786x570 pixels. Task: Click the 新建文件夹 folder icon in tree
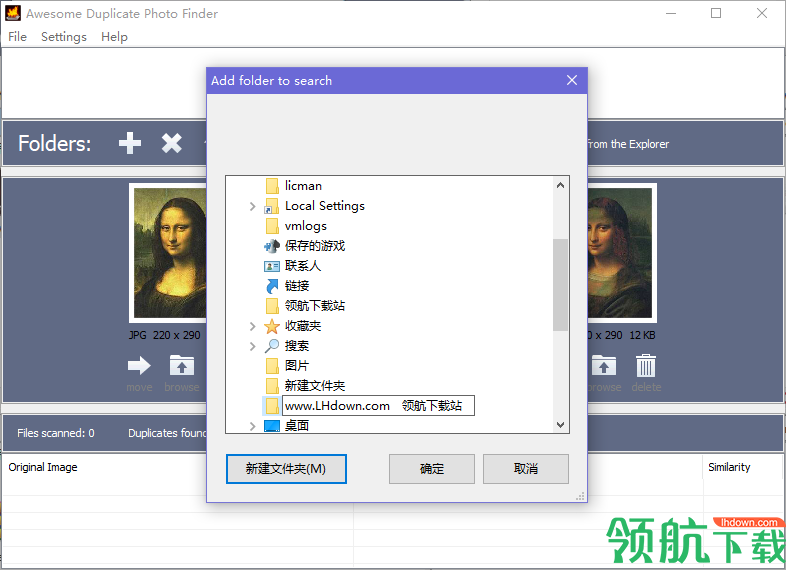272,386
